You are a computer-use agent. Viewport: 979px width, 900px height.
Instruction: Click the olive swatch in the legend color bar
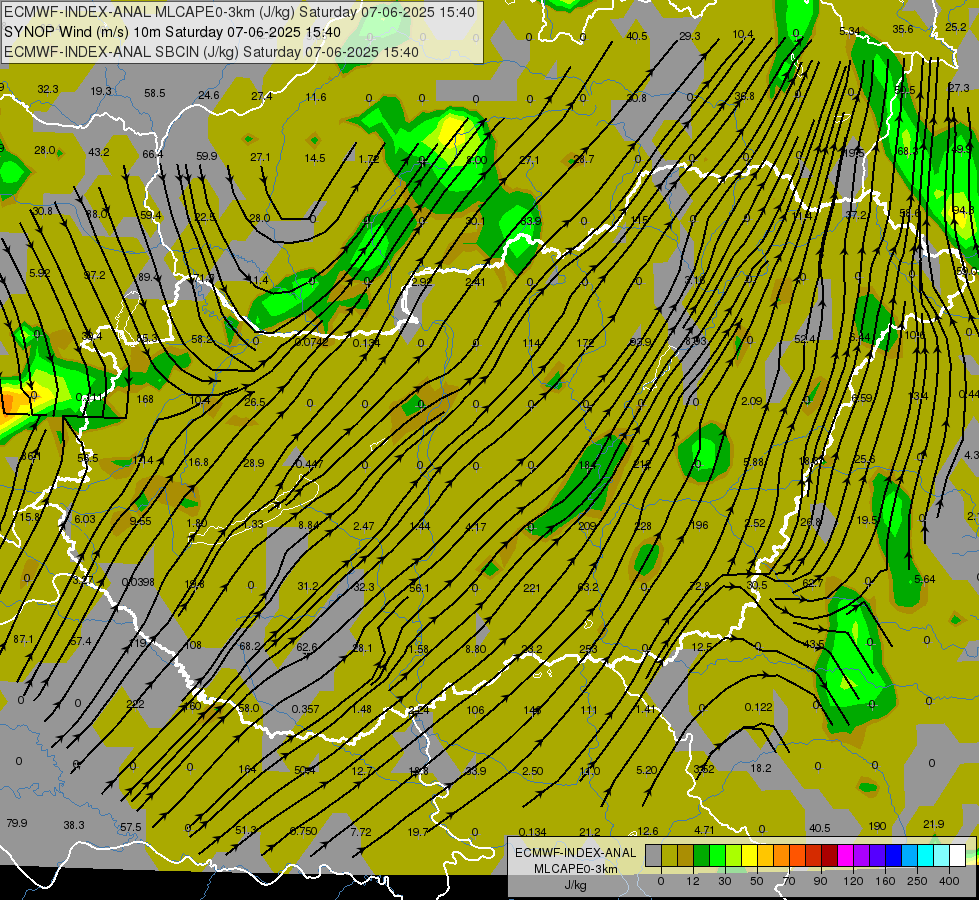pos(669,855)
